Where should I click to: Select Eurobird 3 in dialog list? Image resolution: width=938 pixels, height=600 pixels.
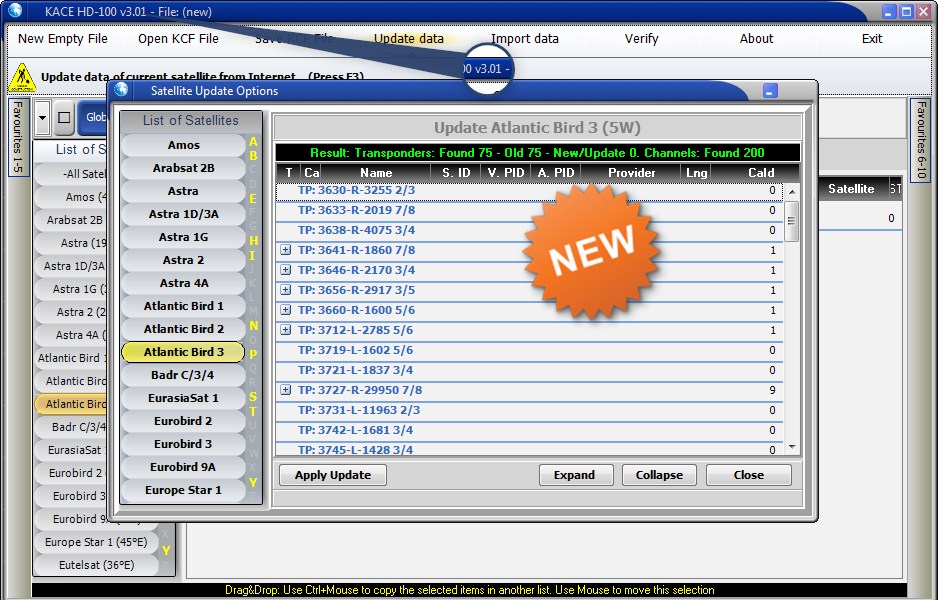pos(184,444)
